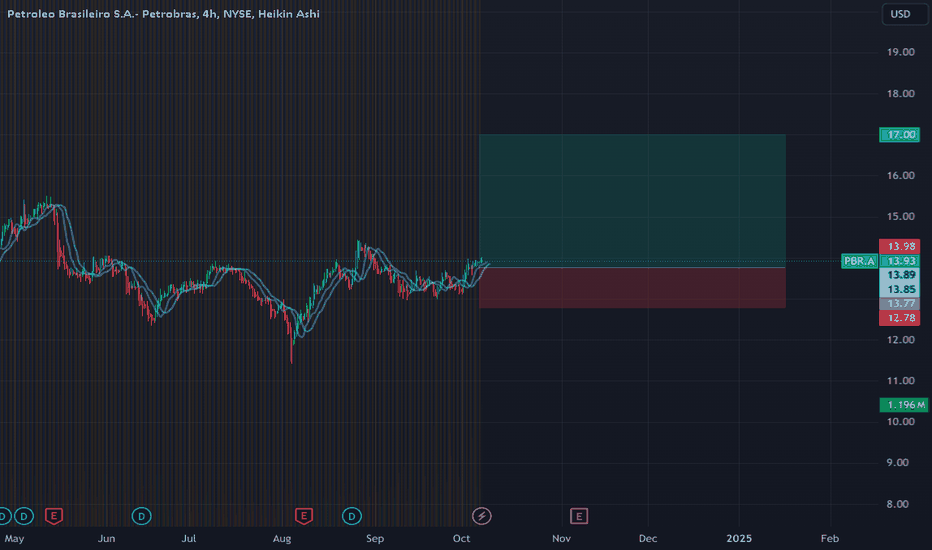
Task: Open the May earnings E marker
Action: coord(53,516)
